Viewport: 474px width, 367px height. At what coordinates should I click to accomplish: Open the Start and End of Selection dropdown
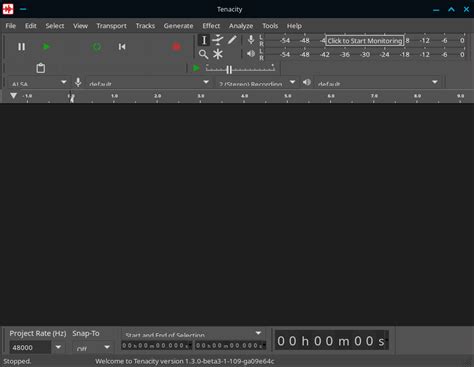[x=193, y=334]
